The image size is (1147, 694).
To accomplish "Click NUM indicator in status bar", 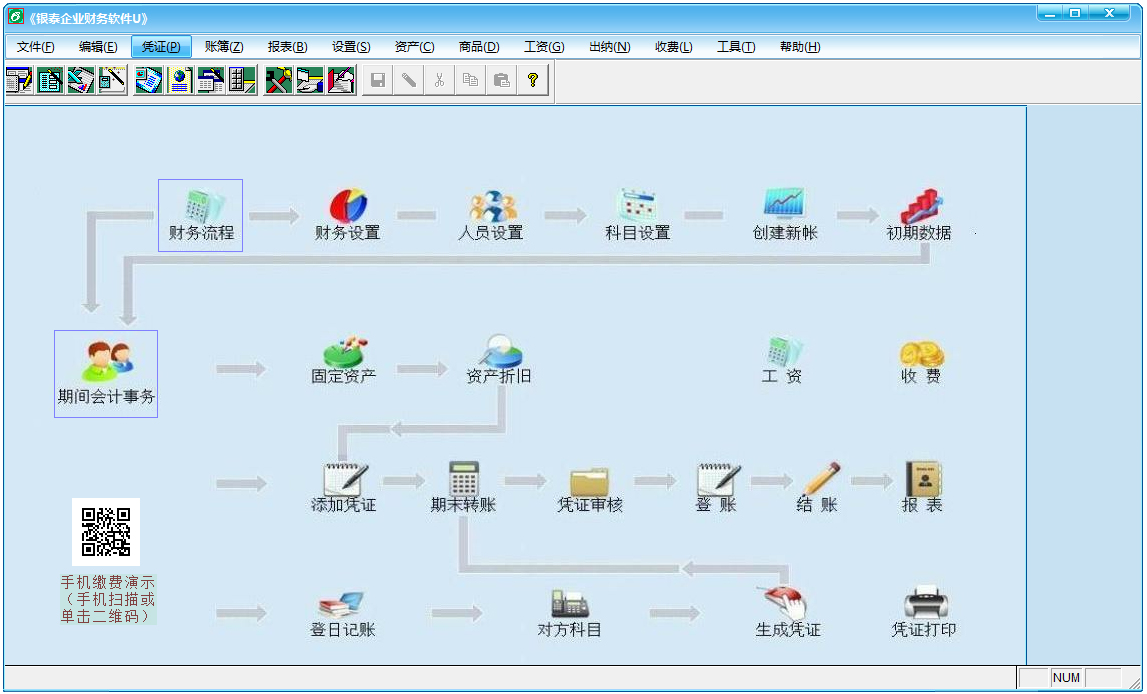I will coord(1067,677).
